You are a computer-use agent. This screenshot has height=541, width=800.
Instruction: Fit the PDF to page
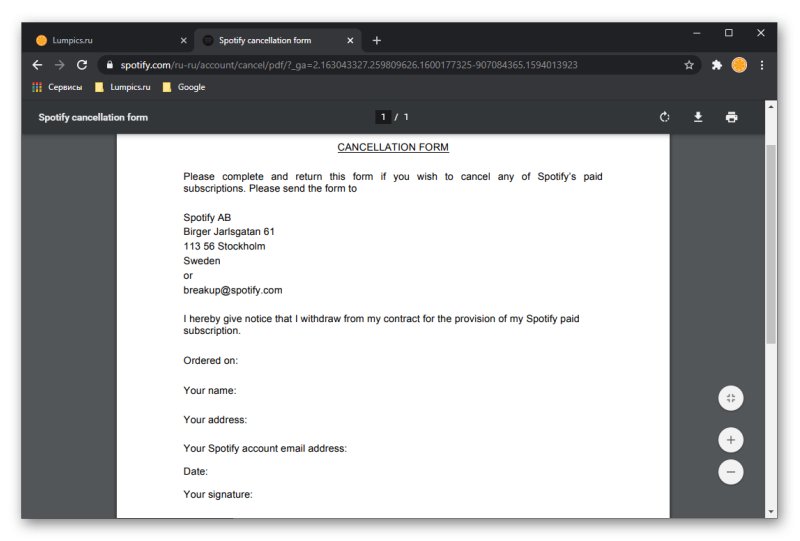click(x=731, y=398)
